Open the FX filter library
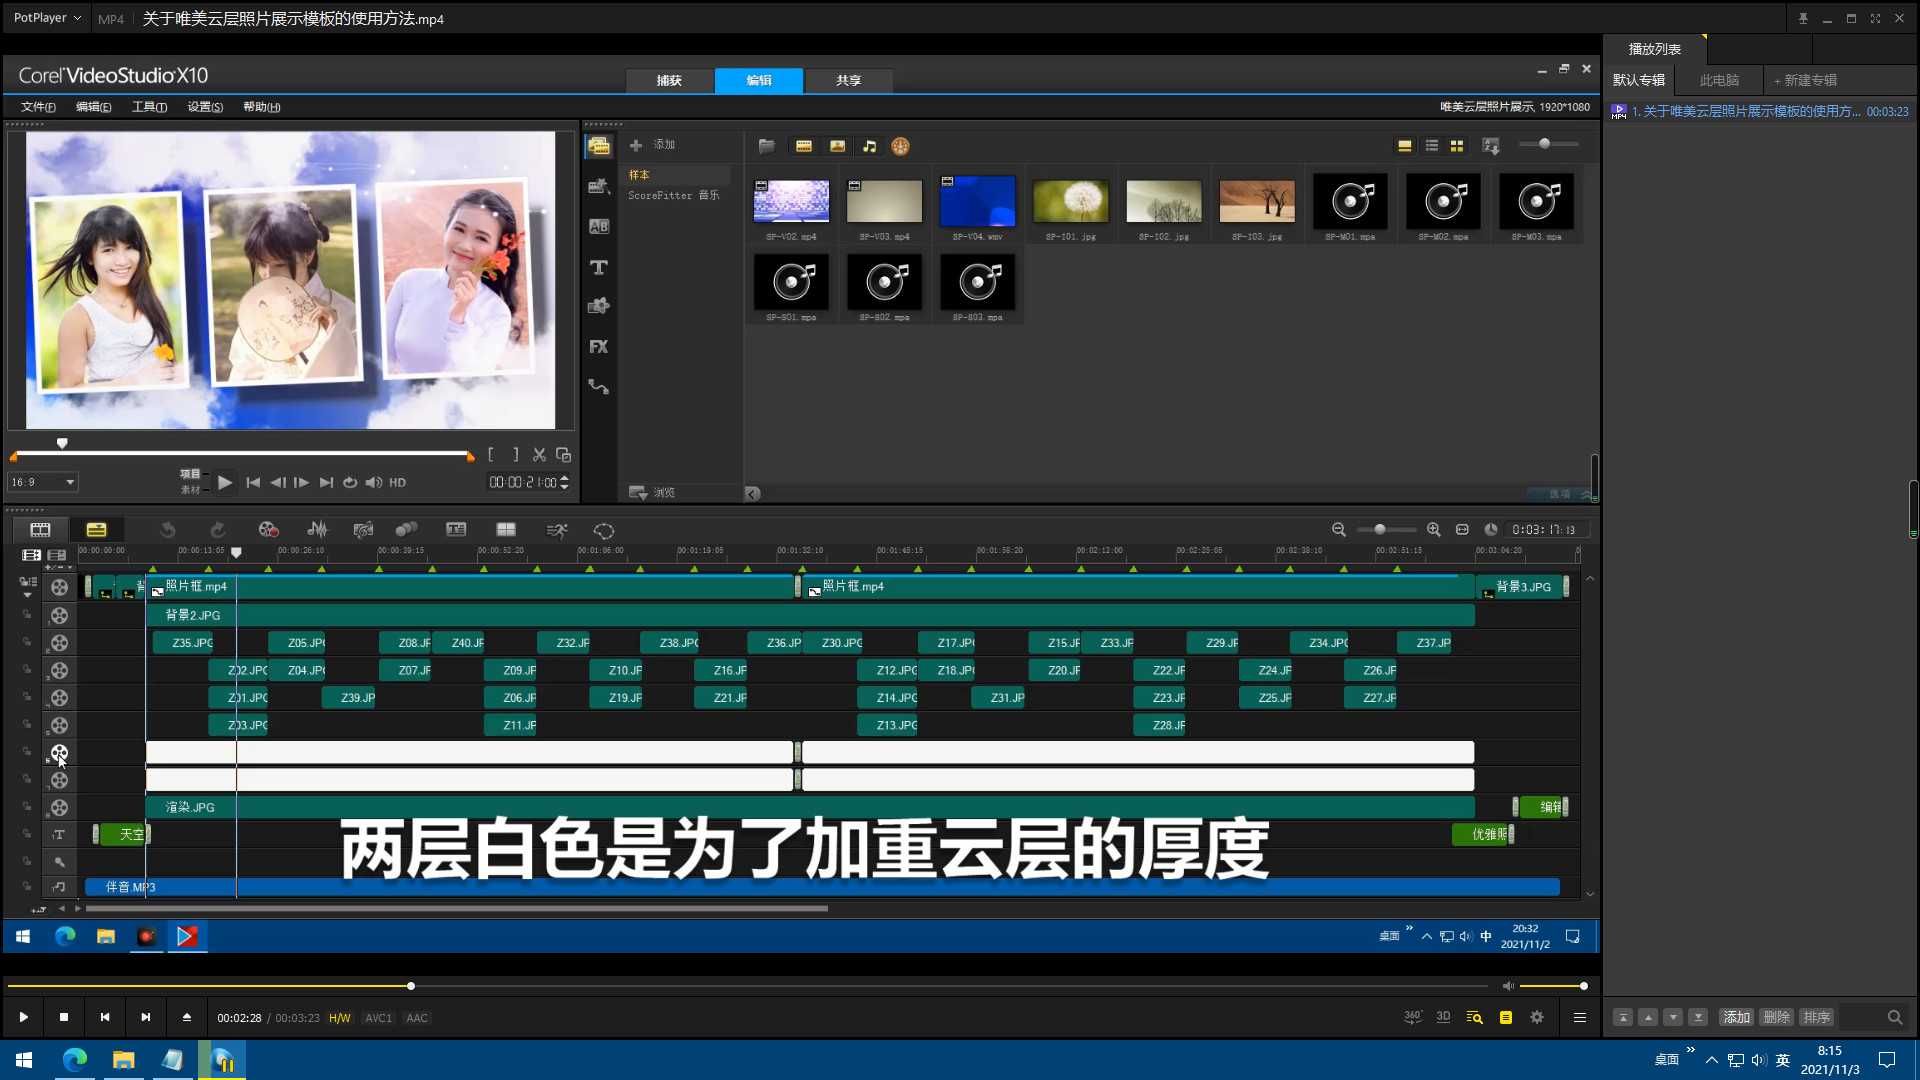1920x1080 pixels. click(x=599, y=347)
